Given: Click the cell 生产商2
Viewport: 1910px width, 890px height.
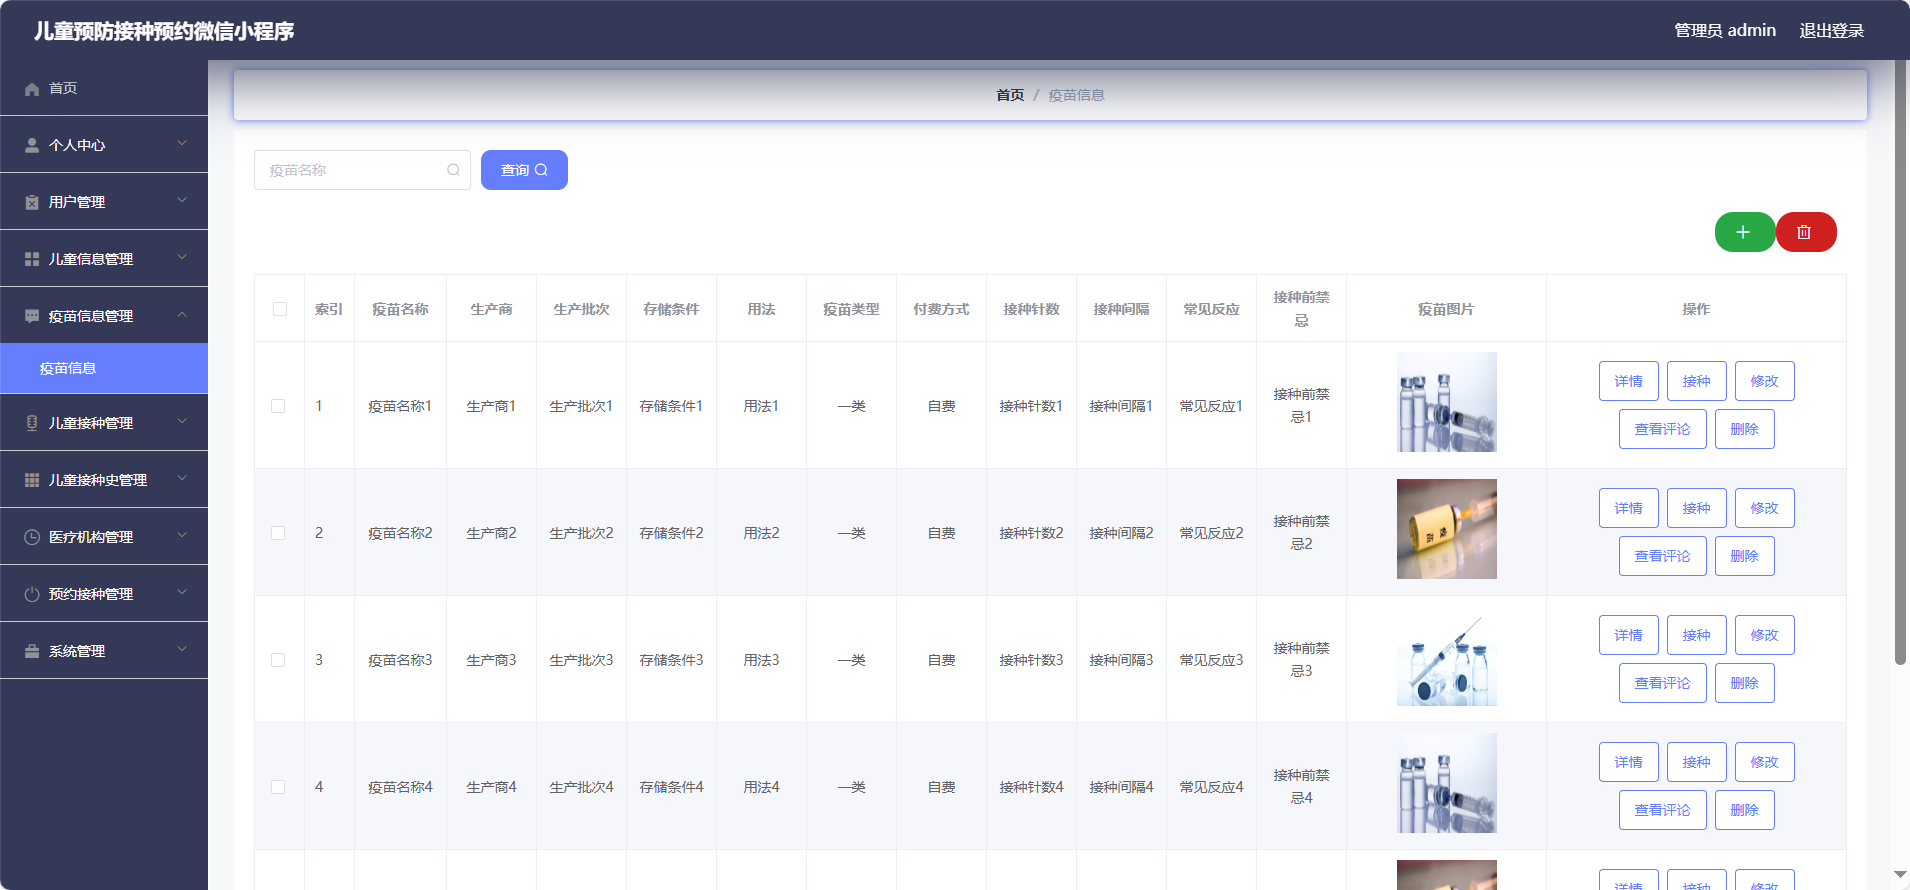Looking at the screenshot, I should (x=491, y=533).
